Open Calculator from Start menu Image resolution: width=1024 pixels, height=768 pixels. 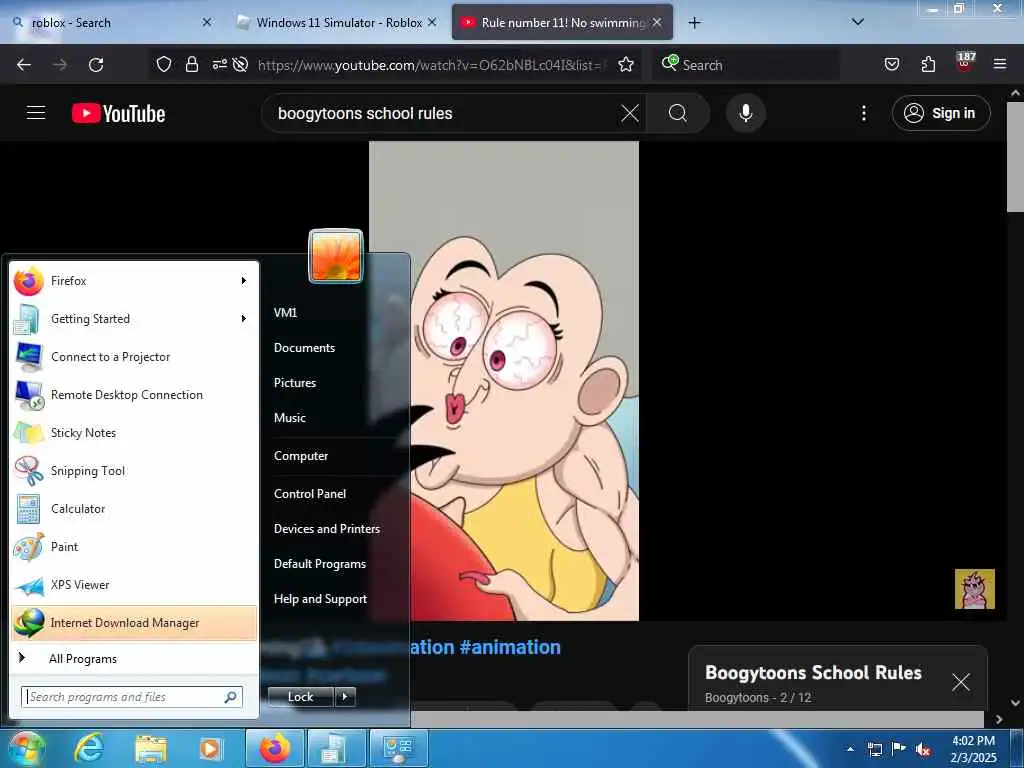coord(134,509)
